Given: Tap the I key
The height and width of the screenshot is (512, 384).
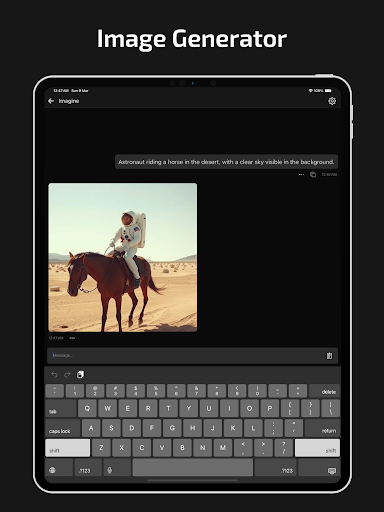Looking at the screenshot, I should [229, 408].
